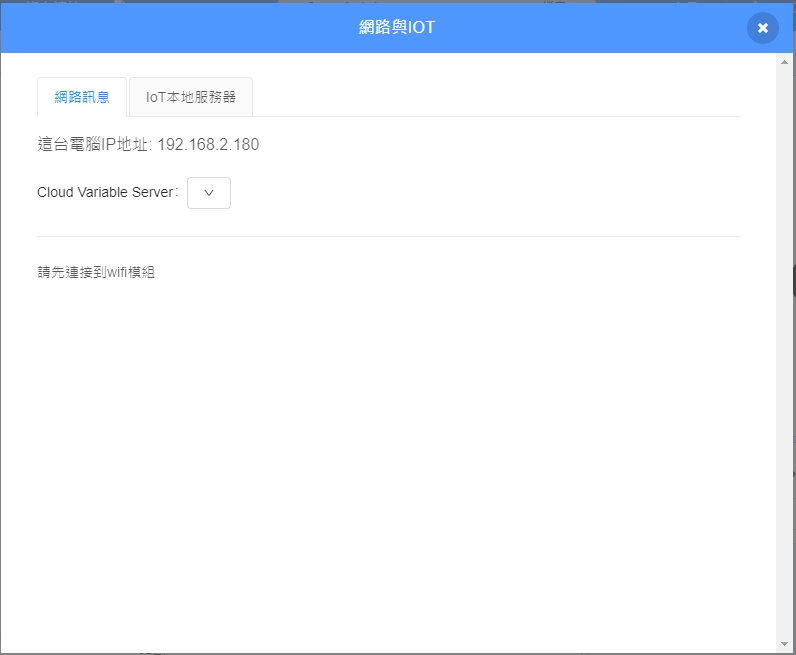The image size is (796, 655).
Task: Open the IoT本地服務器 tab
Action: click(191, 98)
